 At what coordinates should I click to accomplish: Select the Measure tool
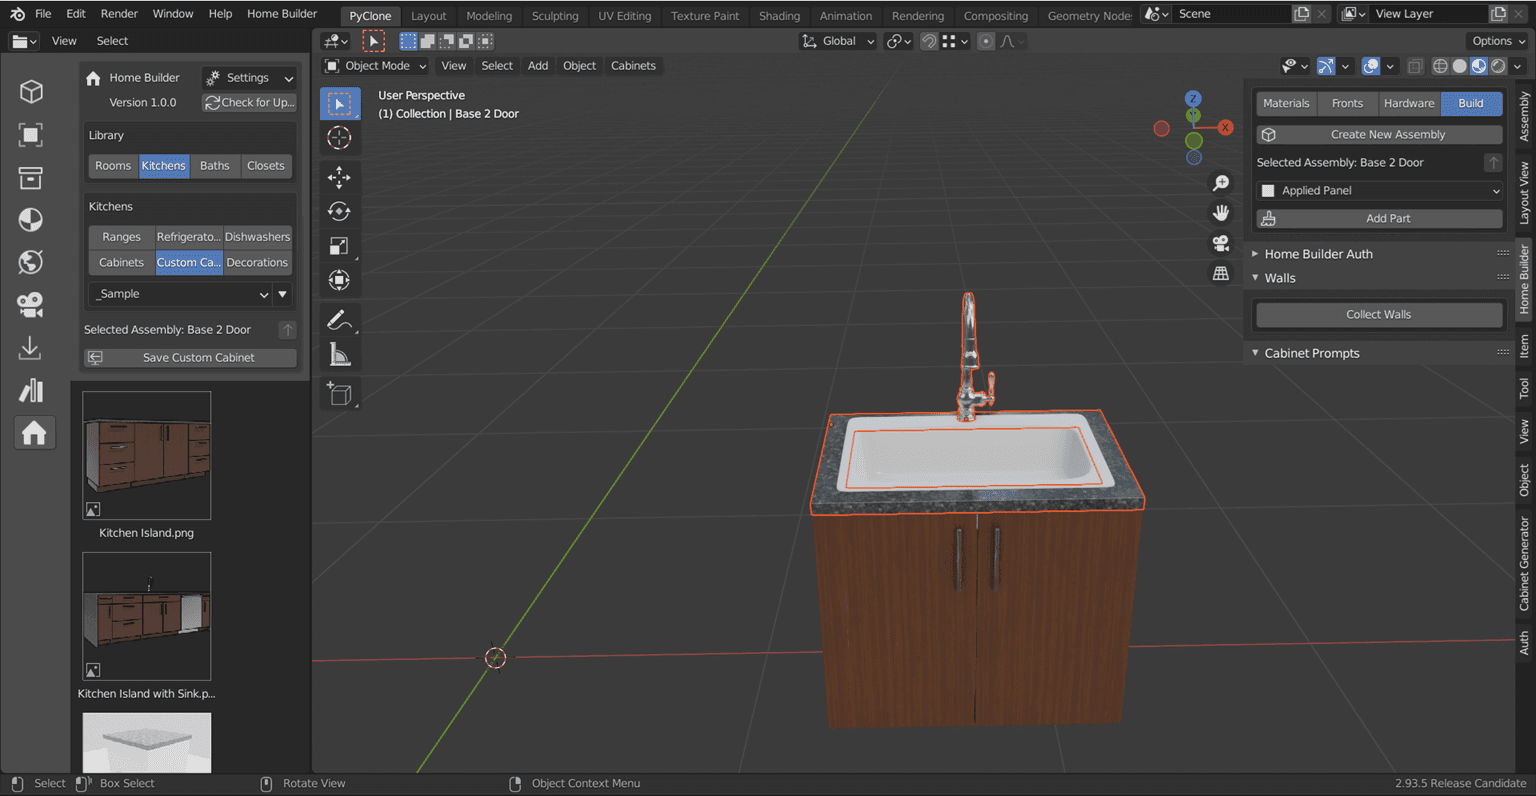(339, 354)
